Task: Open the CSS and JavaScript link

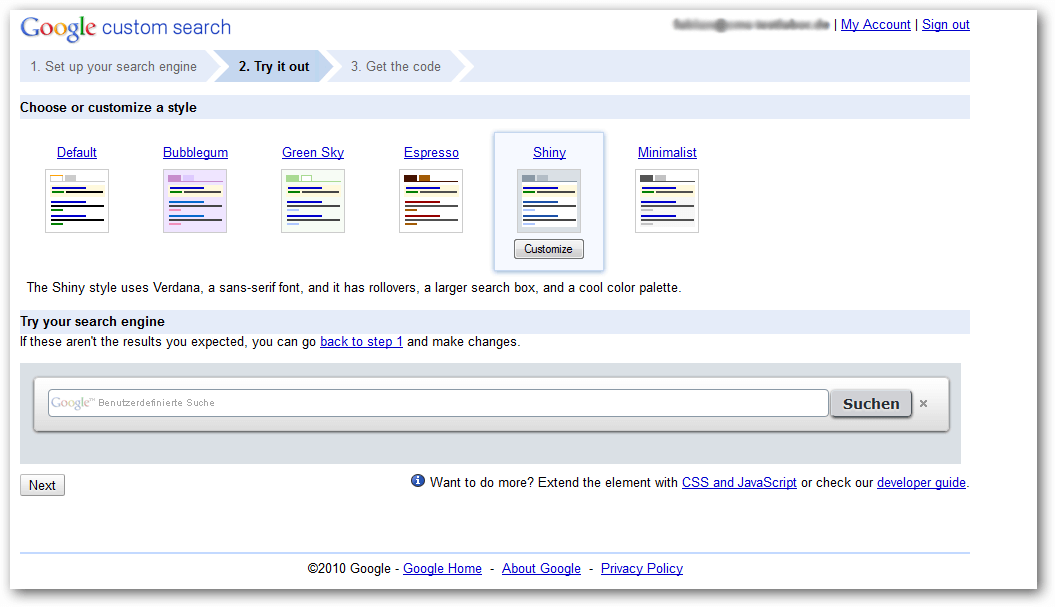Action: [x=739, y=483]
